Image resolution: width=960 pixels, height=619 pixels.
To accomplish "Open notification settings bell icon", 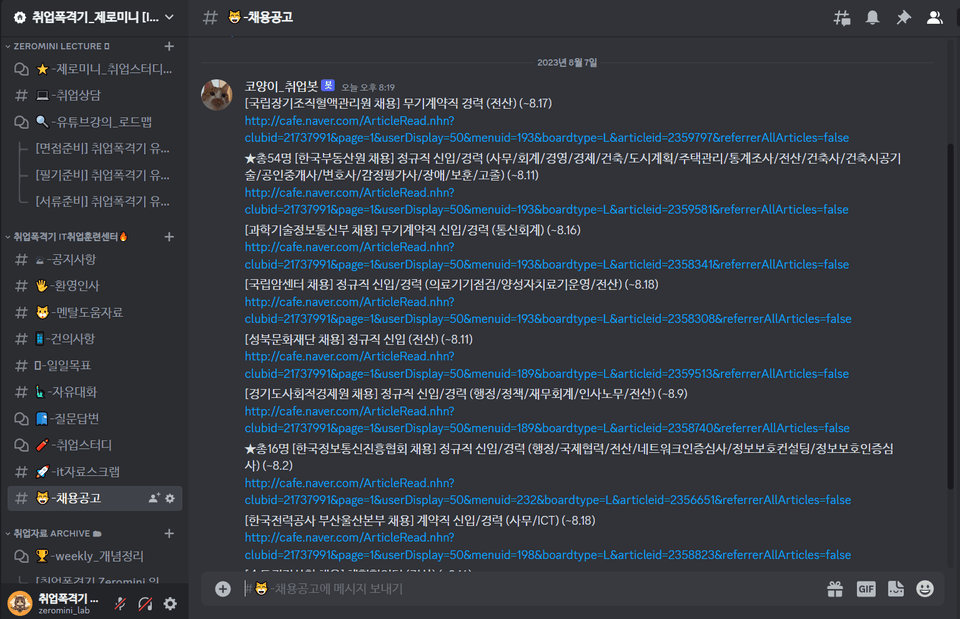I will point(872,18).
